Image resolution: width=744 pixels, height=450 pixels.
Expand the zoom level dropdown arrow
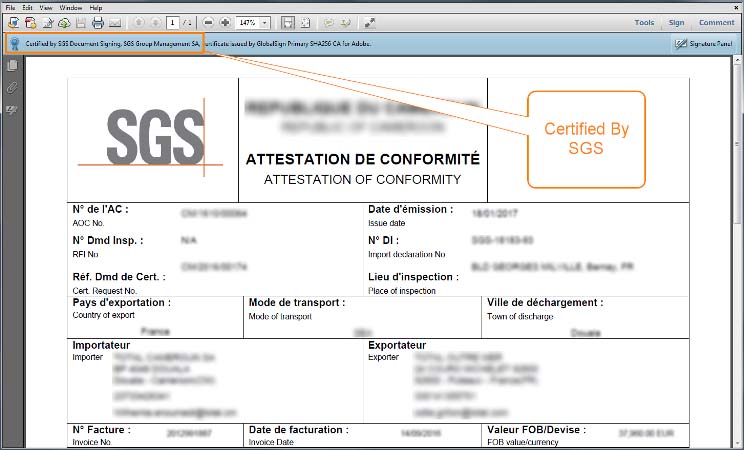click(265, 22)
